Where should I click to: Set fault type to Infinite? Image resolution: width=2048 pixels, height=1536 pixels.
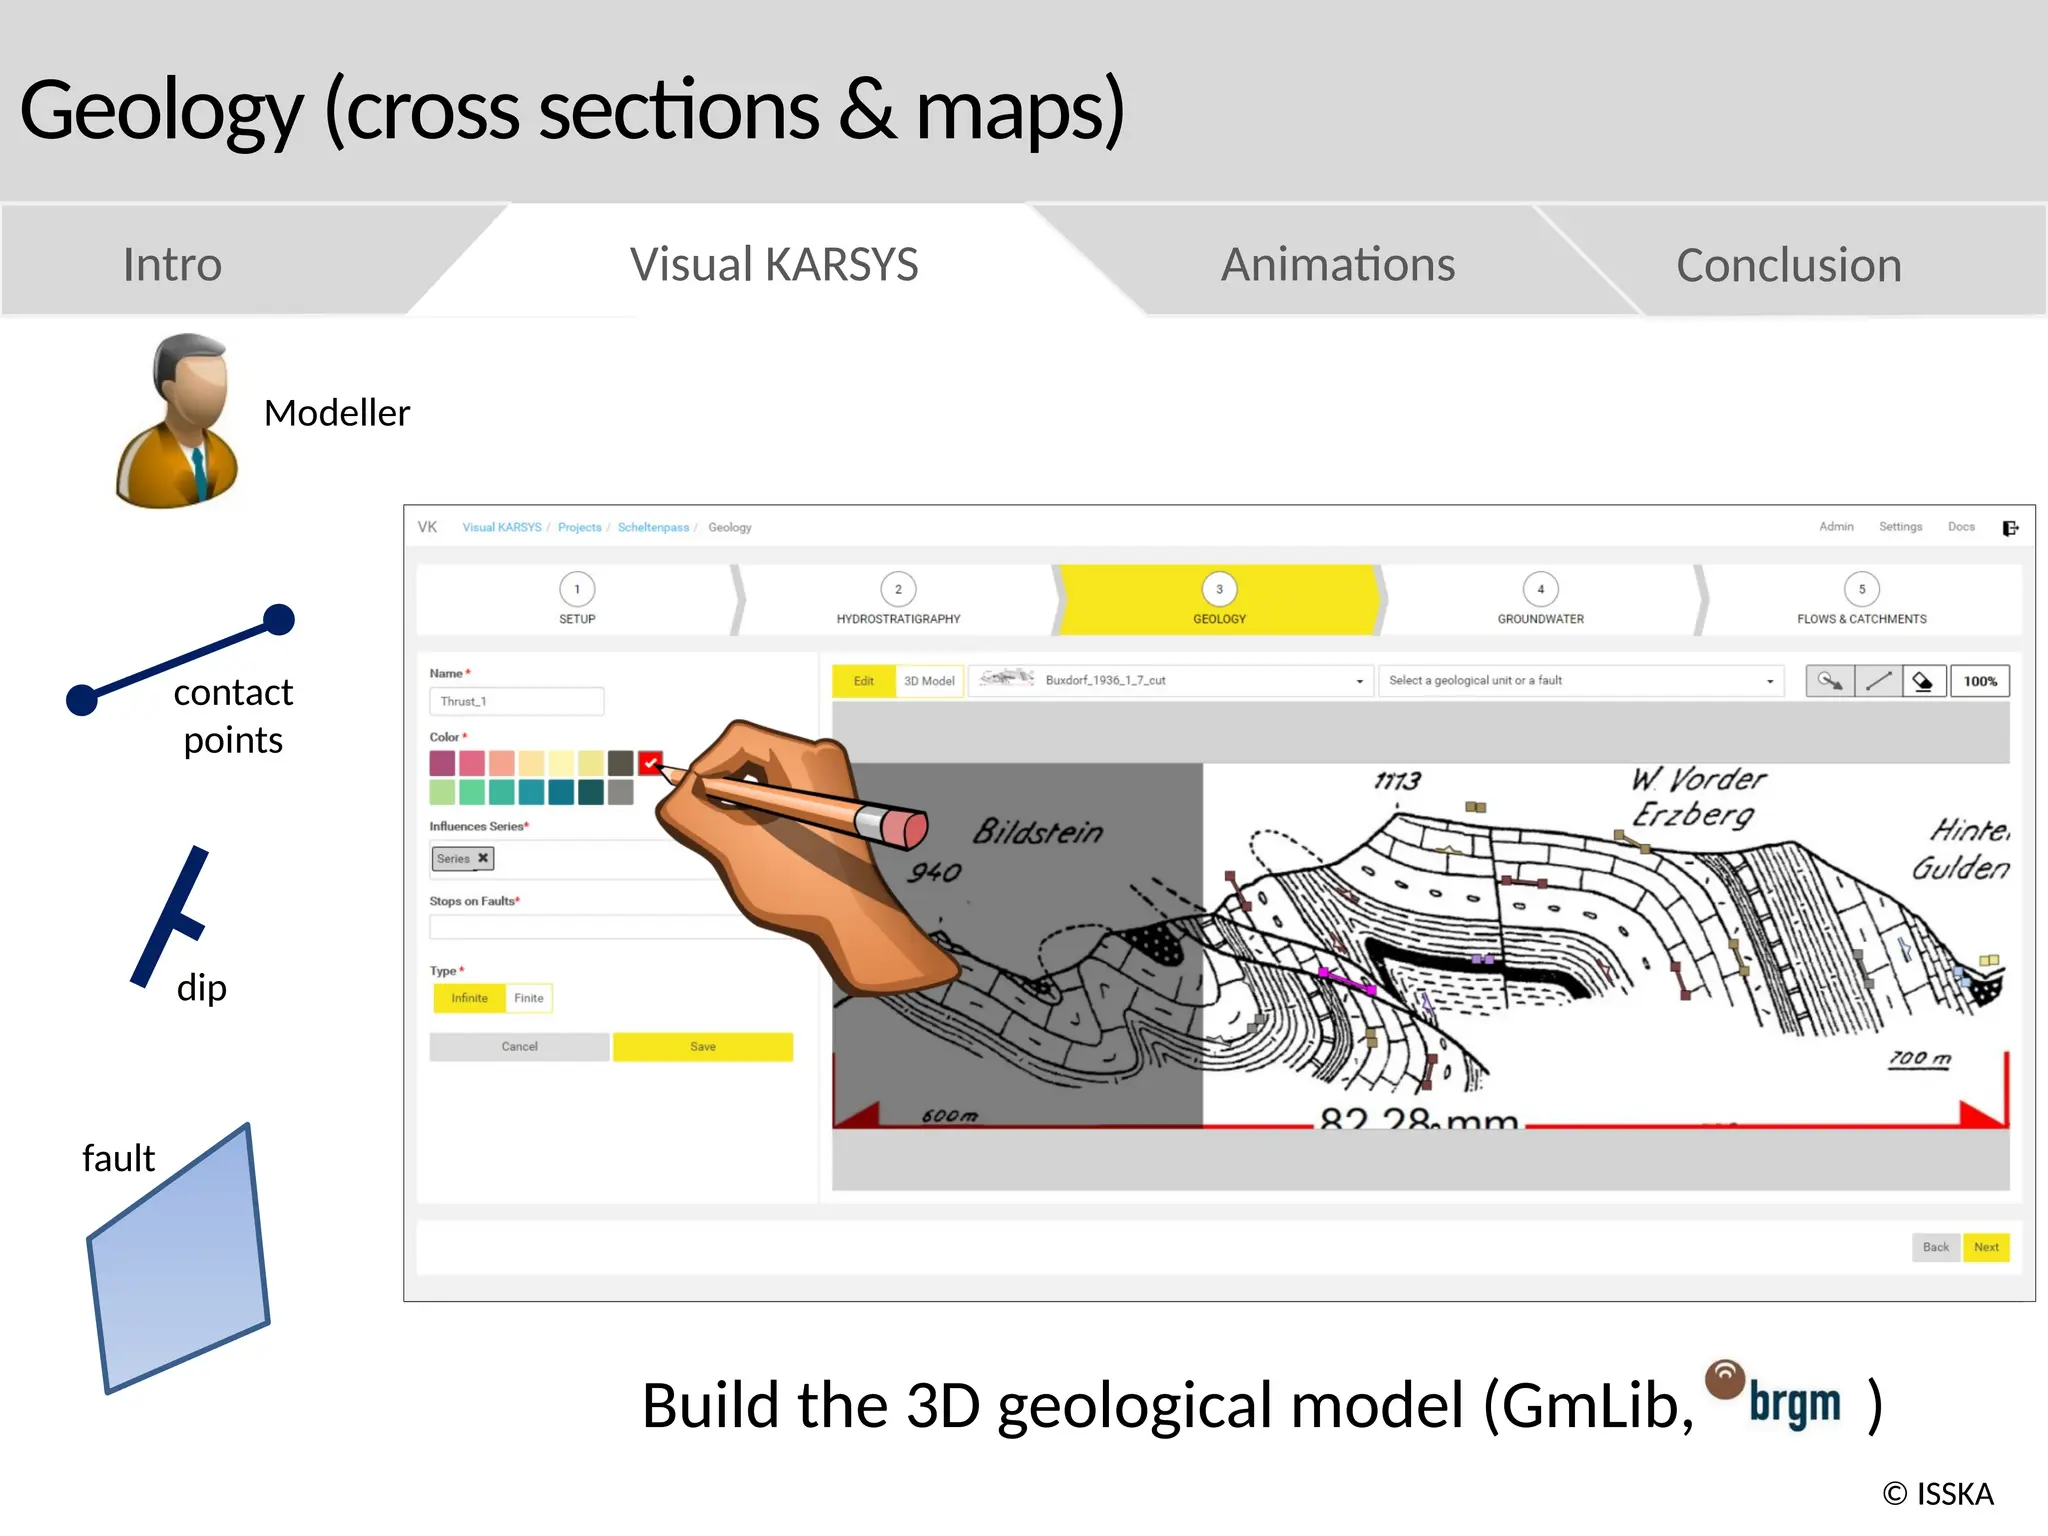469,998
